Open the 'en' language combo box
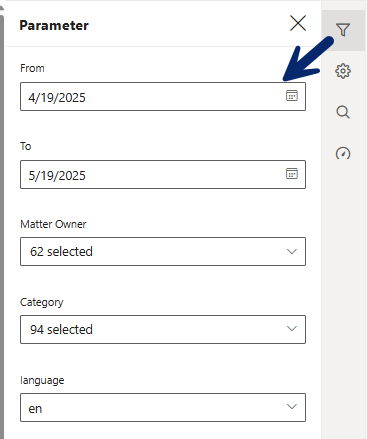This screenshot has height=439, width=367. pyautogui.click(x=163, y=407)
